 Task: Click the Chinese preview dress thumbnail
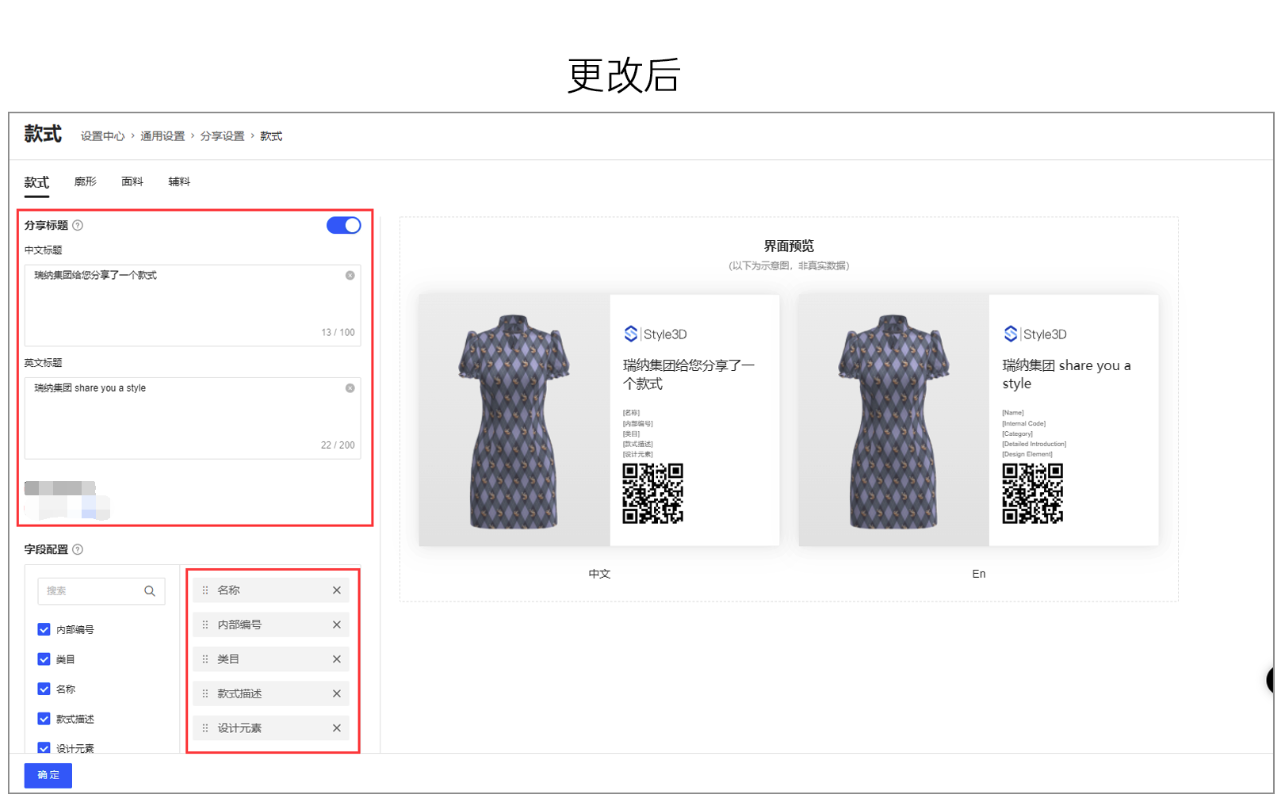[x=514, y=420]
